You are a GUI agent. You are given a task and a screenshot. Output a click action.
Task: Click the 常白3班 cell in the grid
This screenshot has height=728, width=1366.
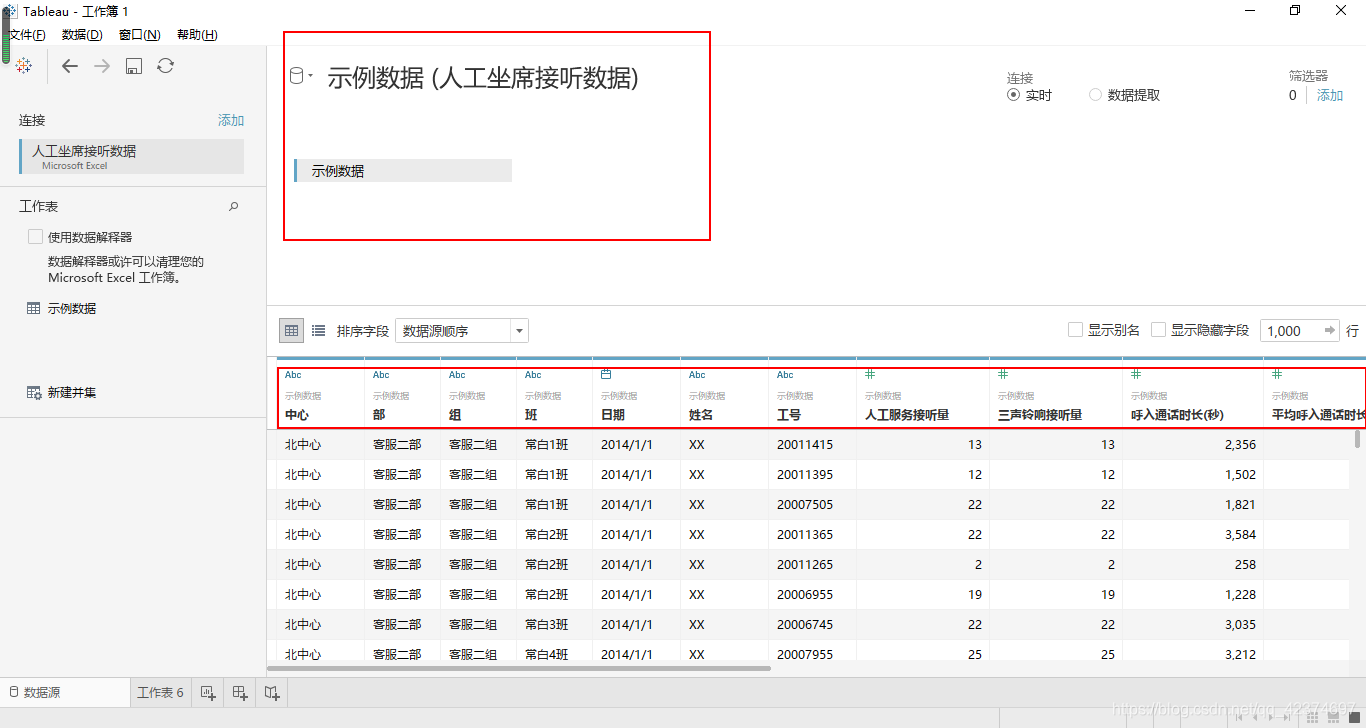click(547, 624)
